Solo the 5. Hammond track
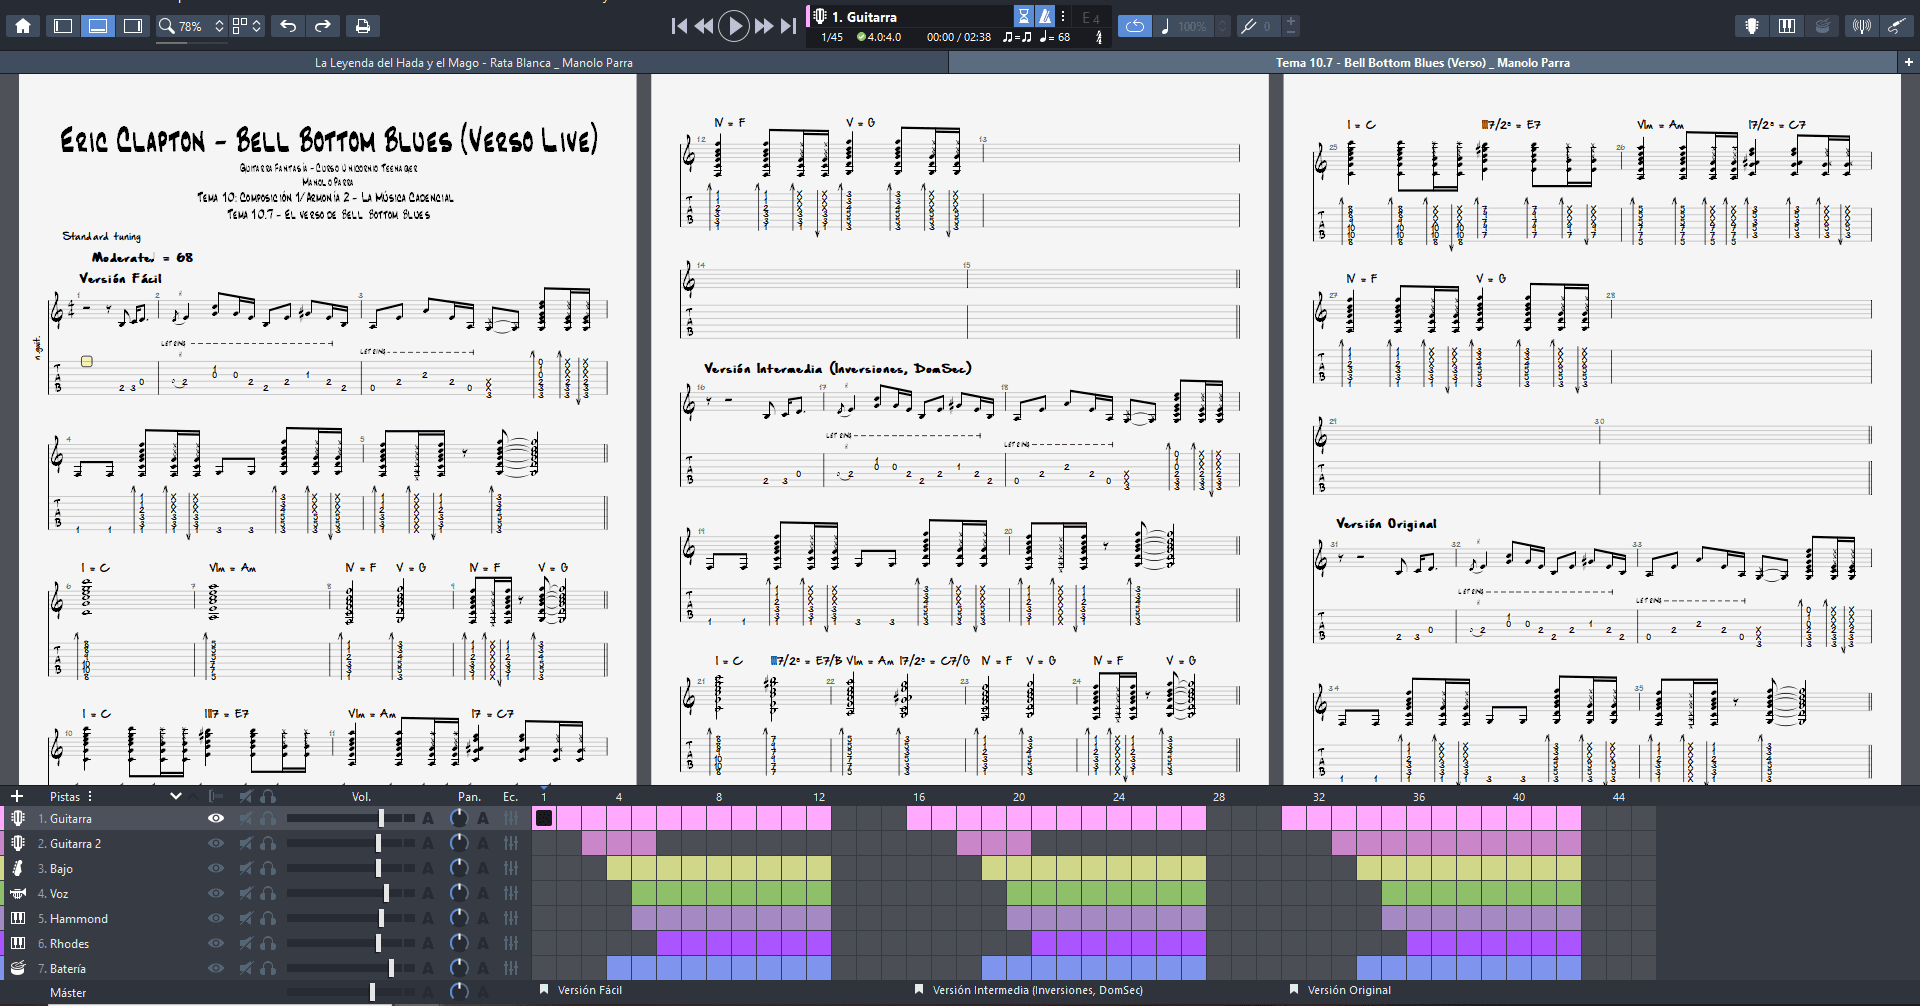Screen dimensions: 1920x1006 click(268, 918)
